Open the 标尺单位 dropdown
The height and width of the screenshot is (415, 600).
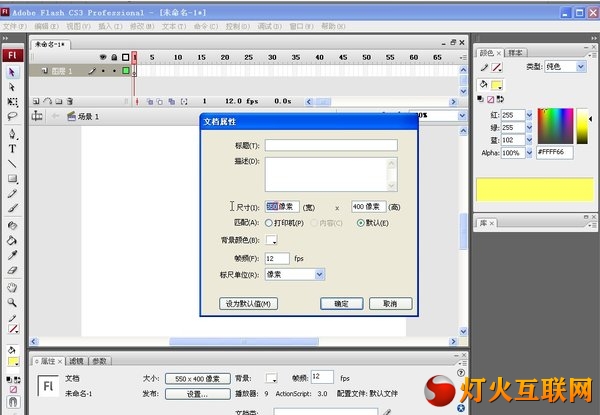[x=320, y=275]
